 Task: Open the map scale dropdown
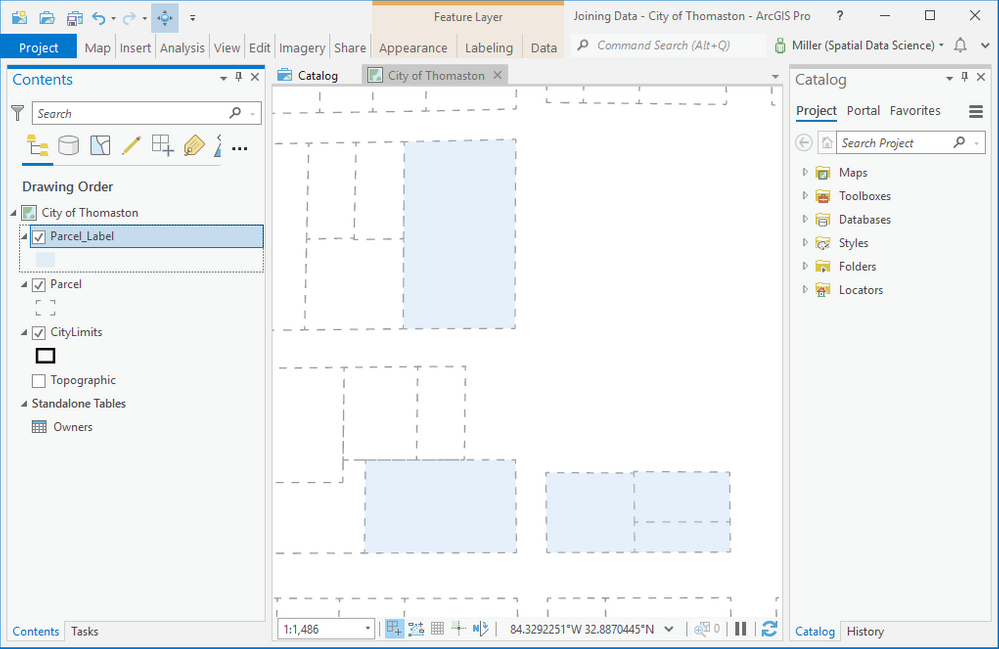coord(368,628)
